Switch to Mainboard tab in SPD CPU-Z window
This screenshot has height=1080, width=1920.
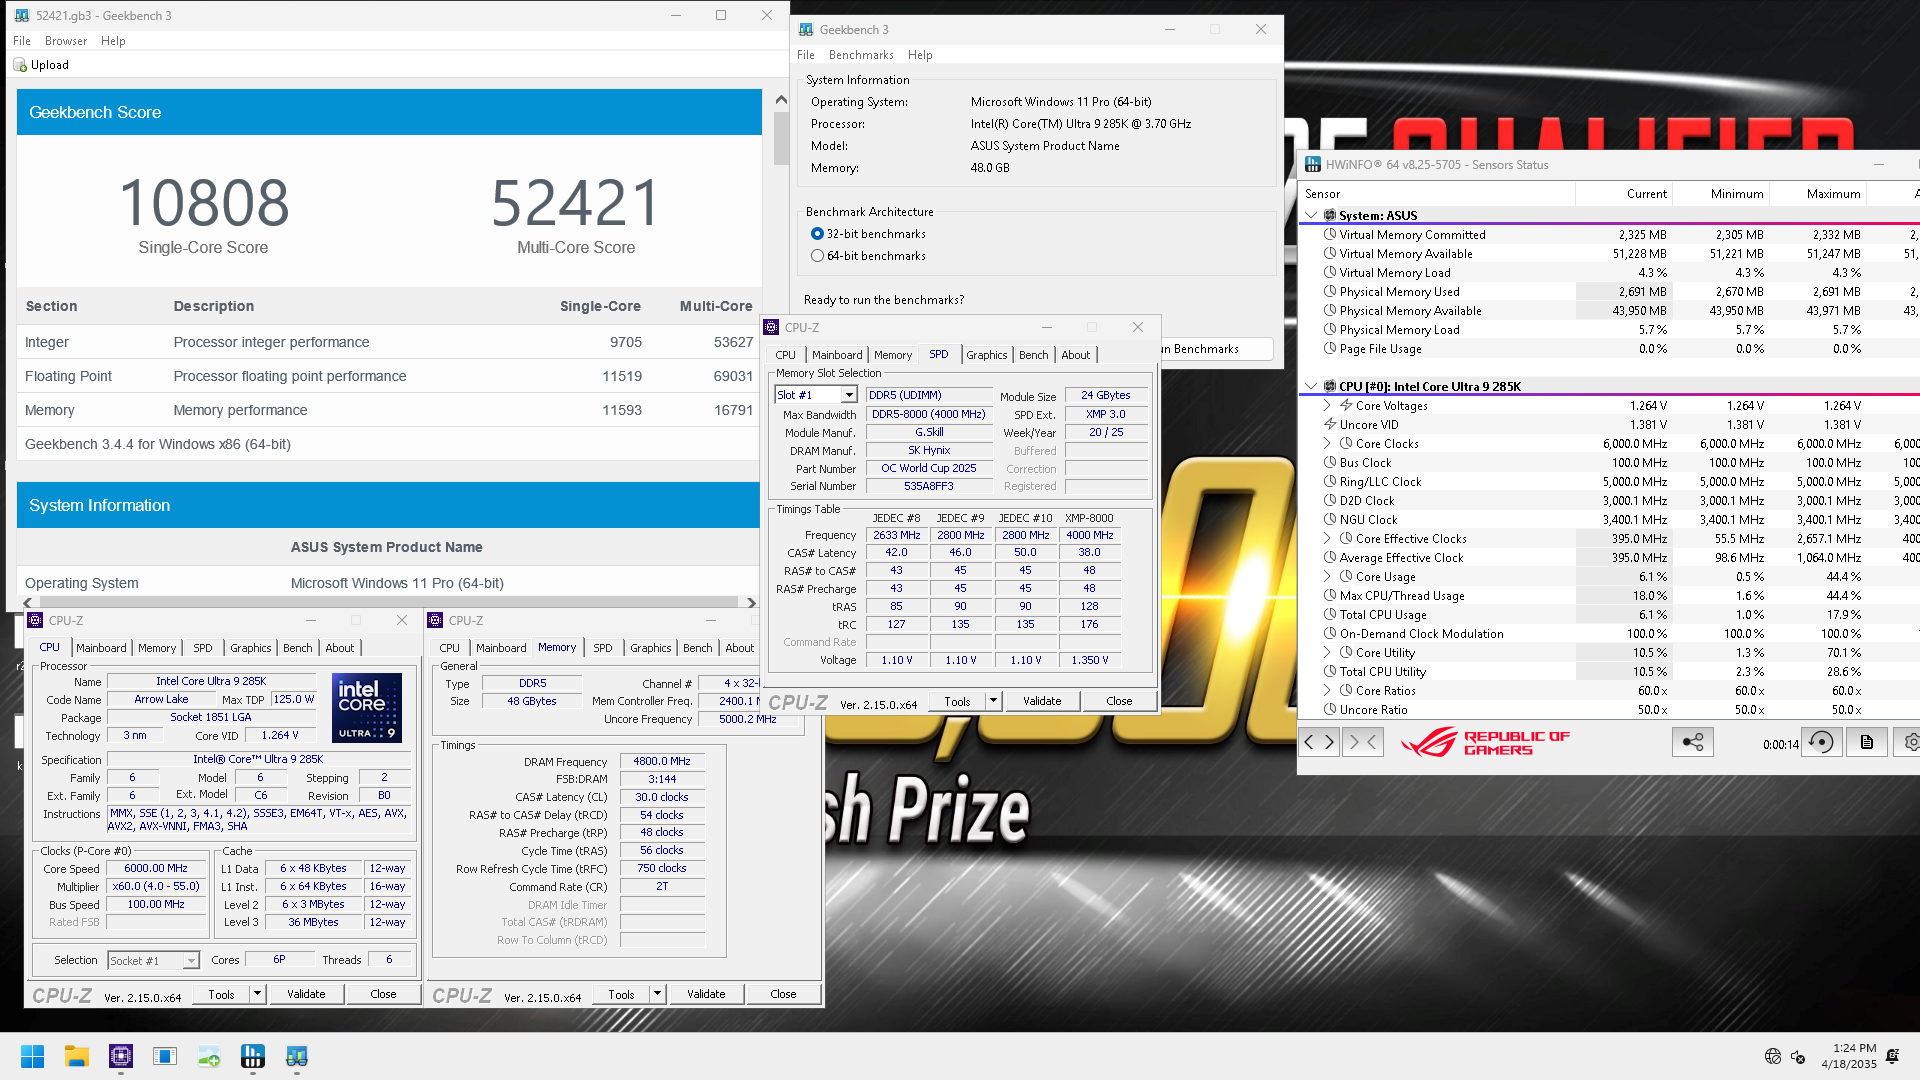pyautogui.click(x=837, y=355)
